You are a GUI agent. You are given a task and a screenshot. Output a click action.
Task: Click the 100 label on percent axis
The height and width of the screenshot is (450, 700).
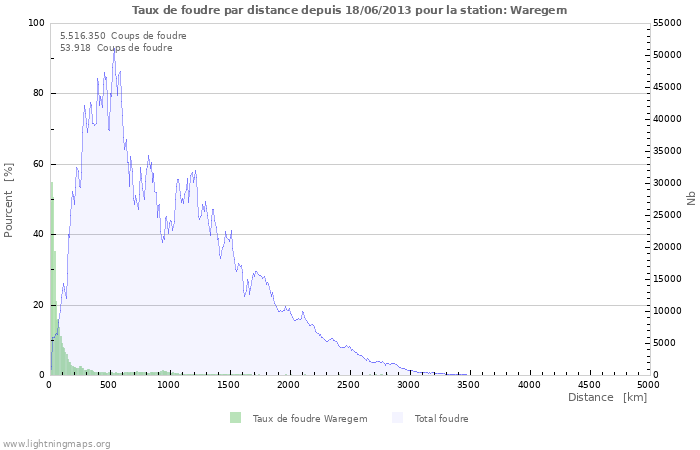37,23
